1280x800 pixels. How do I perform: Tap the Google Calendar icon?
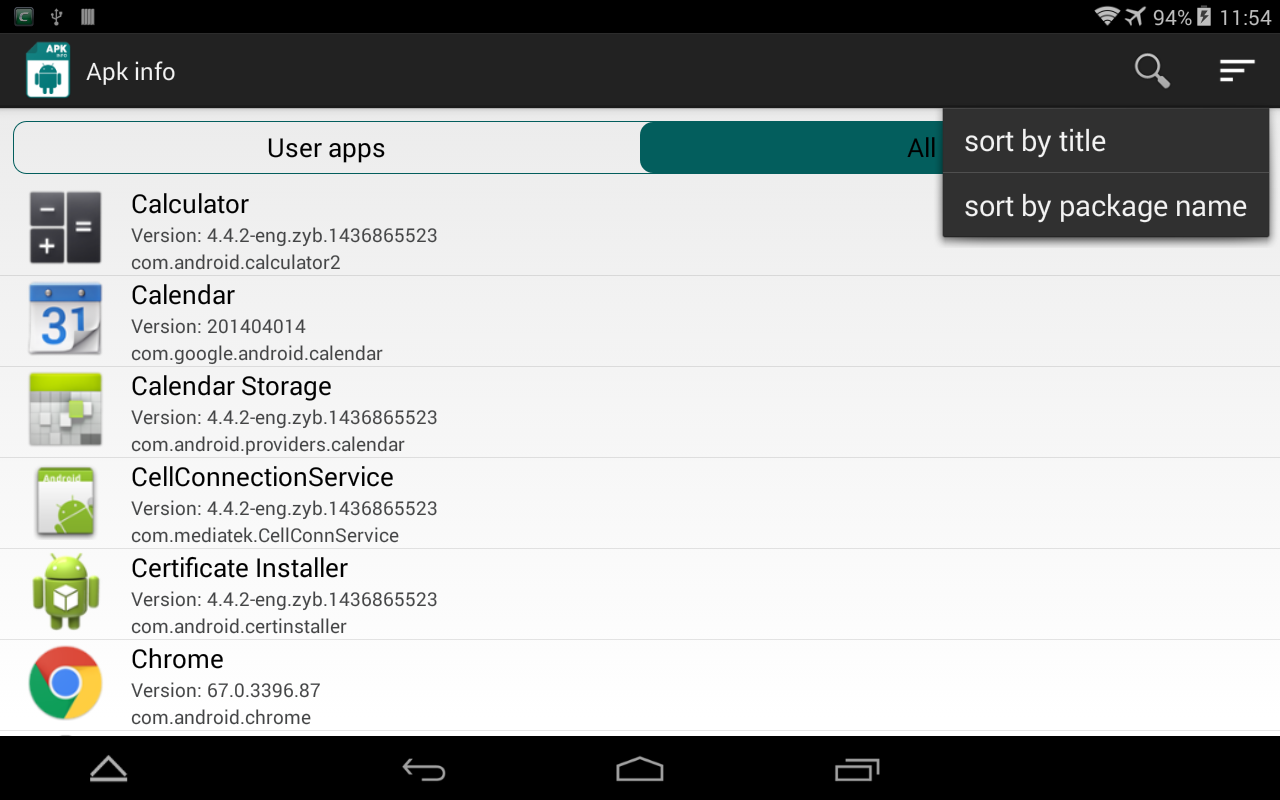tap(65, 320)
